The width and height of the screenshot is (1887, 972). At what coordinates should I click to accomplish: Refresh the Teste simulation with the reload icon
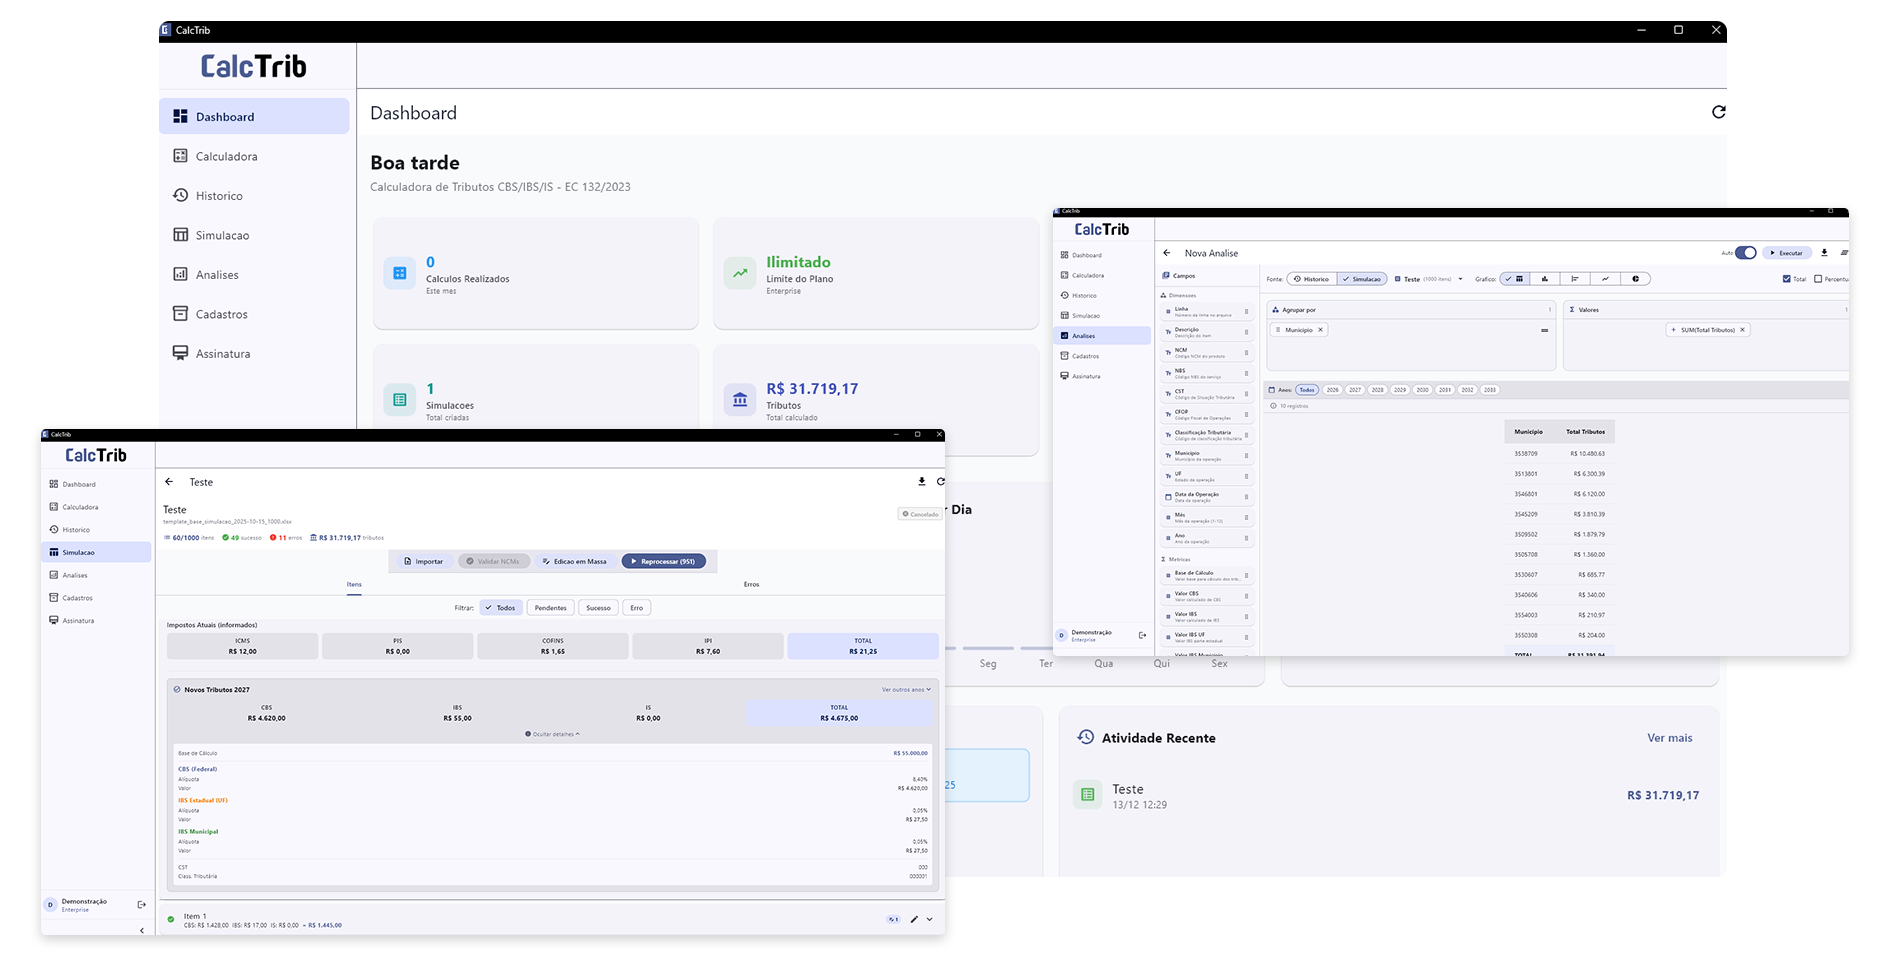tap(940, 482)
